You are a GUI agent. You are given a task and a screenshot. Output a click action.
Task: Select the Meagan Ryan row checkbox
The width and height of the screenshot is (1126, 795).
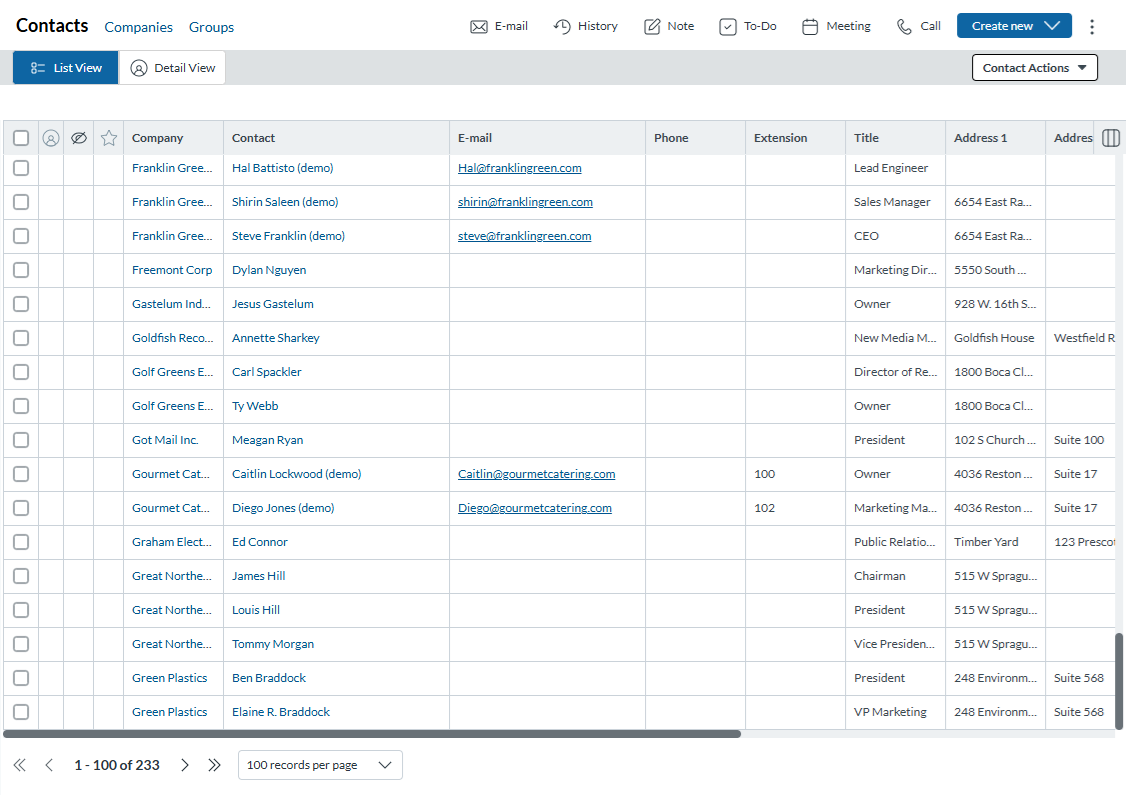pos(21,440)
